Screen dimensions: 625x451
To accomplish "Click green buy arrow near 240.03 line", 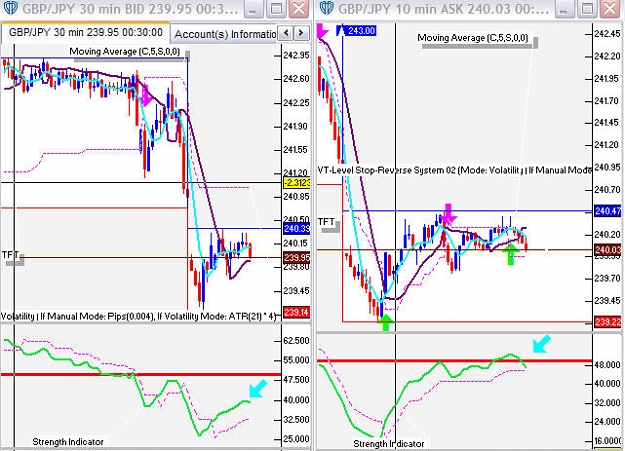I will tap(511, 254).
